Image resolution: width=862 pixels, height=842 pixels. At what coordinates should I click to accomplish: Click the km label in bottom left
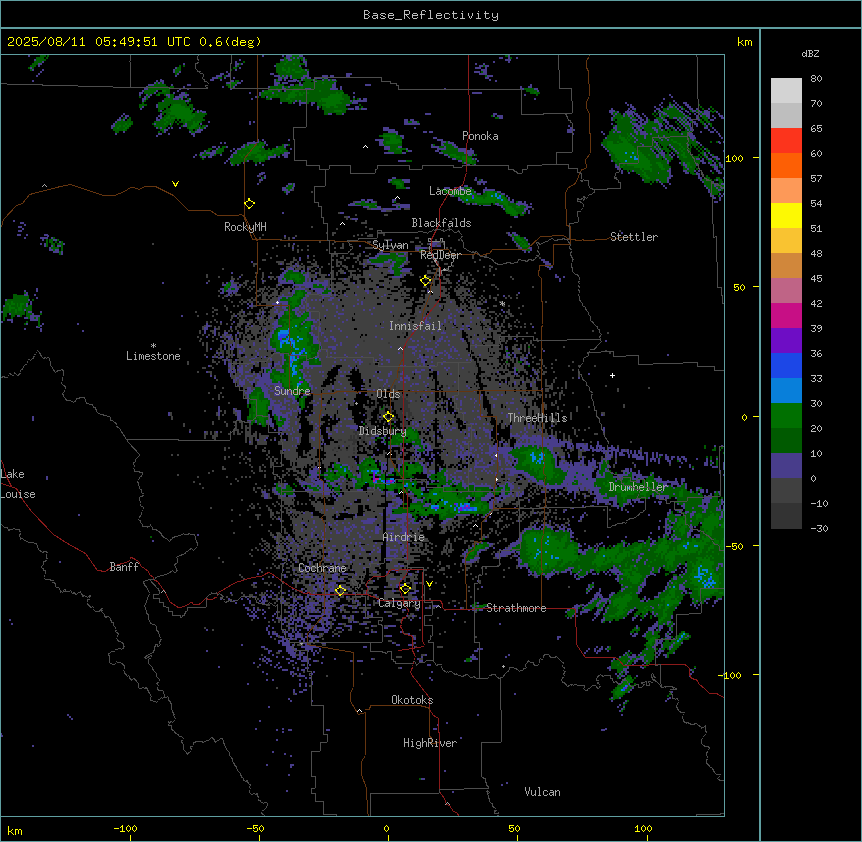tap(15, 830)
